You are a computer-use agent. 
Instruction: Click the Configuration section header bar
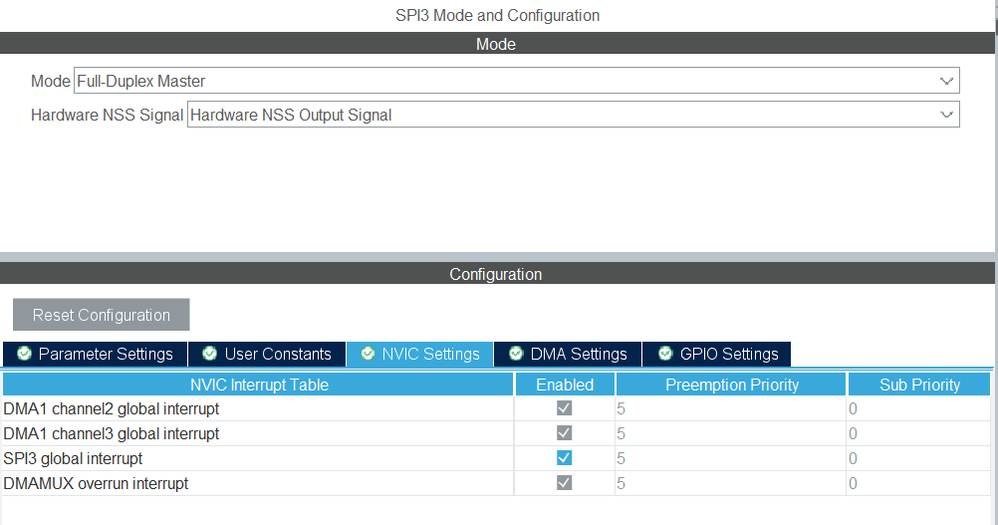[x=496, y=274]
